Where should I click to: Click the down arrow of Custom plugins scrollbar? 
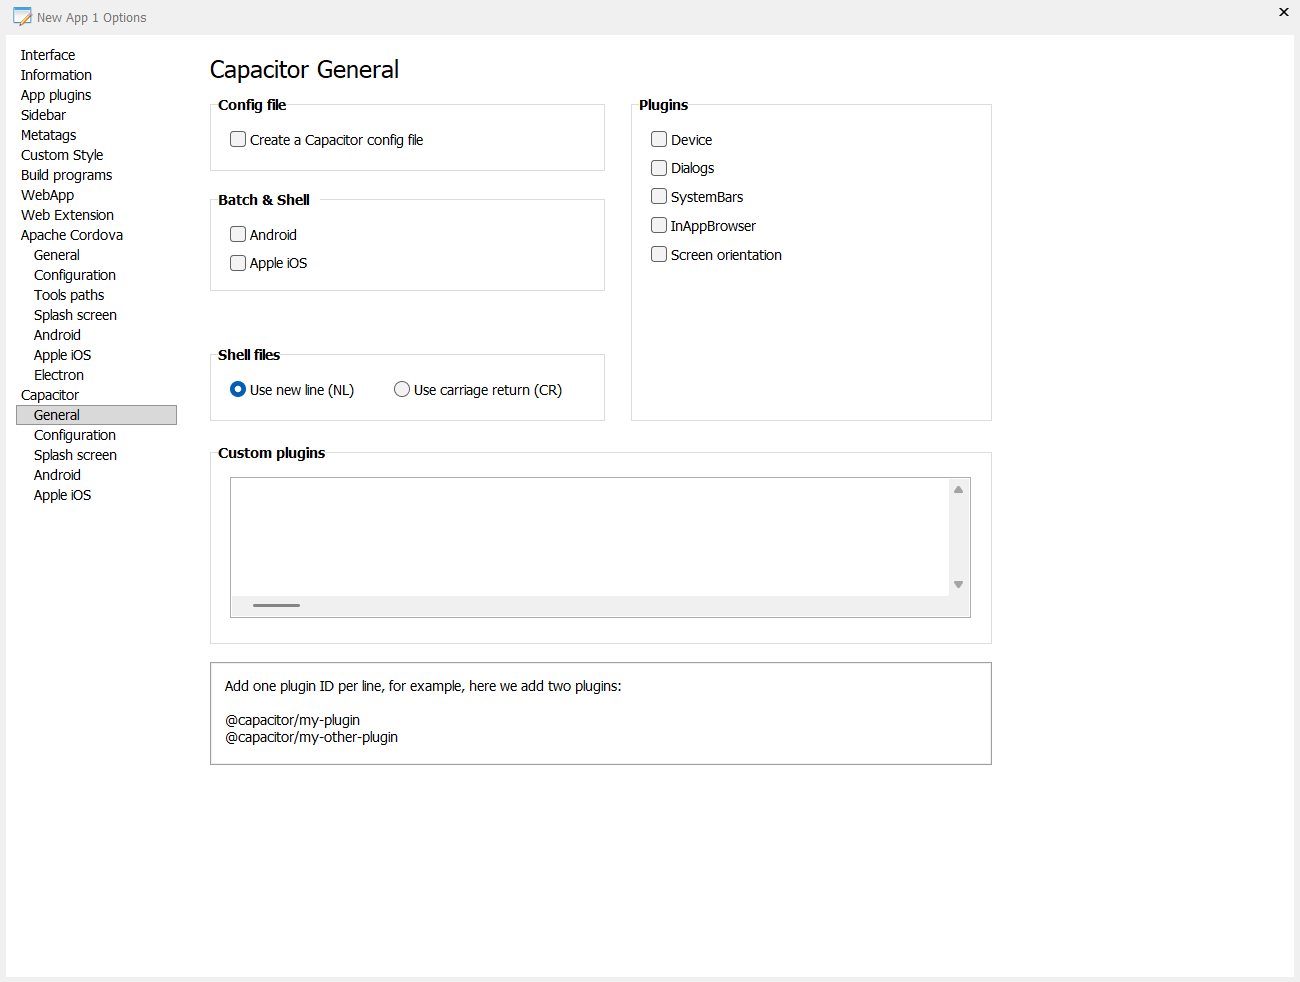coord(958,585)
